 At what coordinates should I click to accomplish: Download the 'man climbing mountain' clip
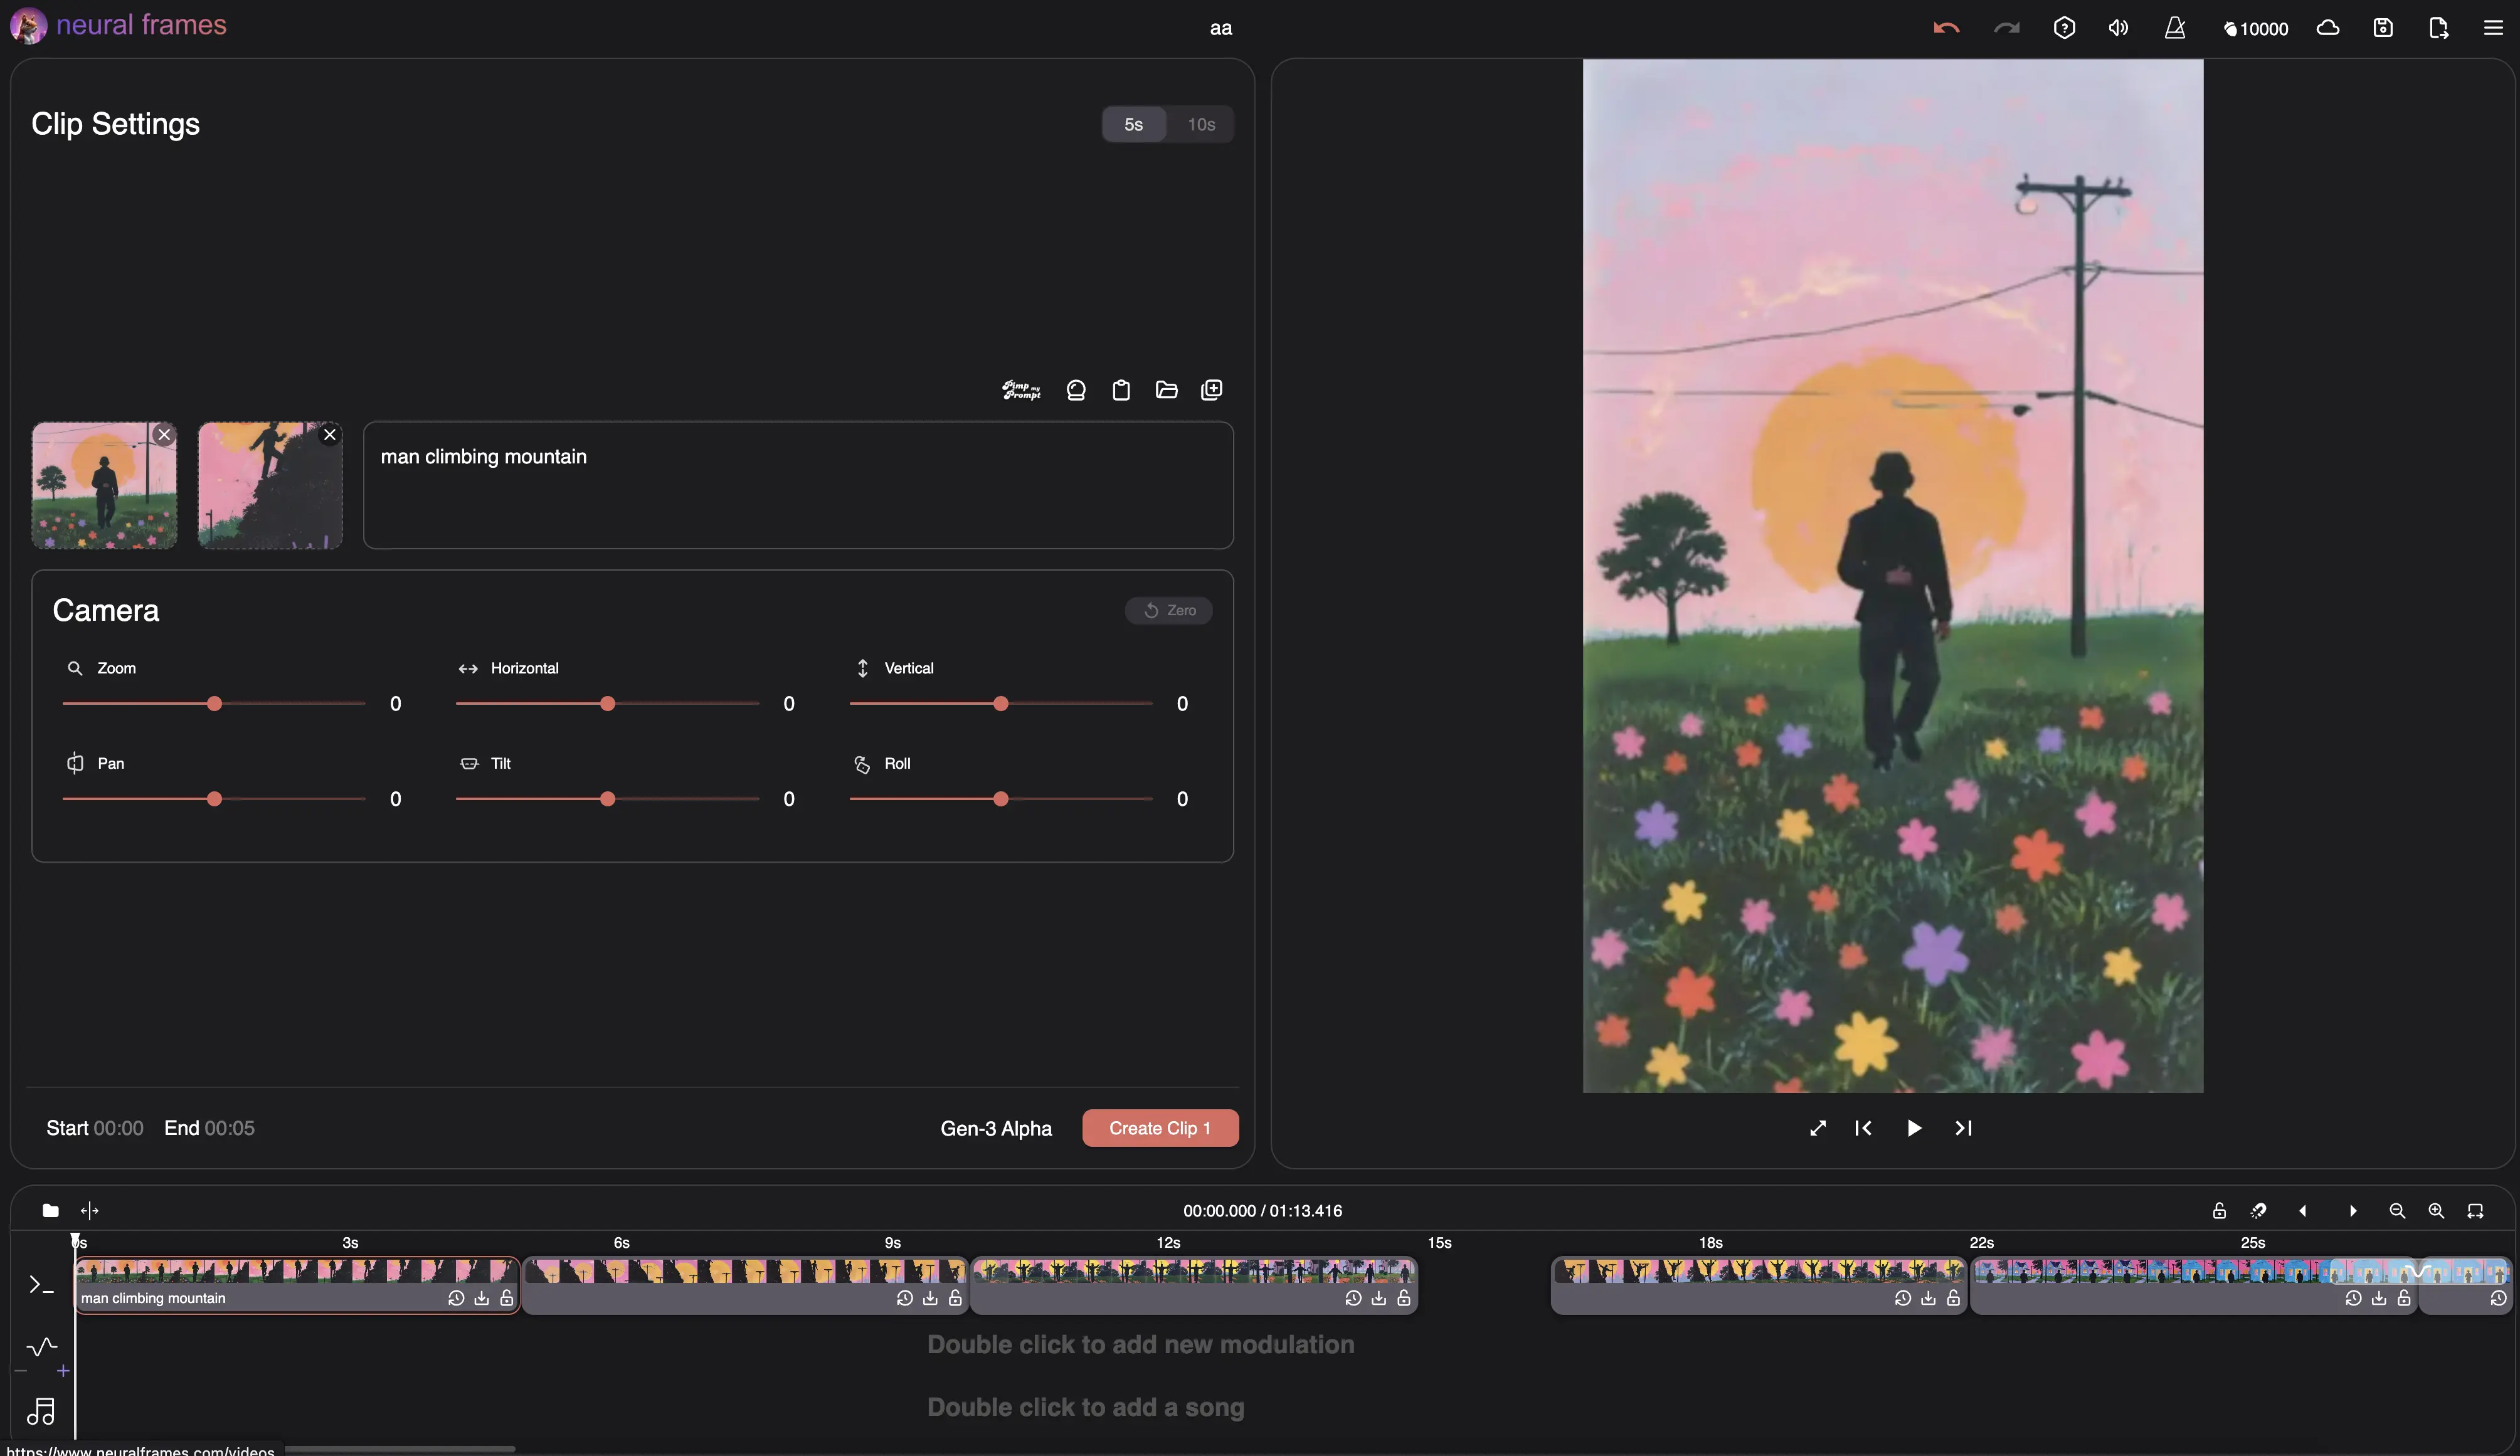tap(481, 1298)
